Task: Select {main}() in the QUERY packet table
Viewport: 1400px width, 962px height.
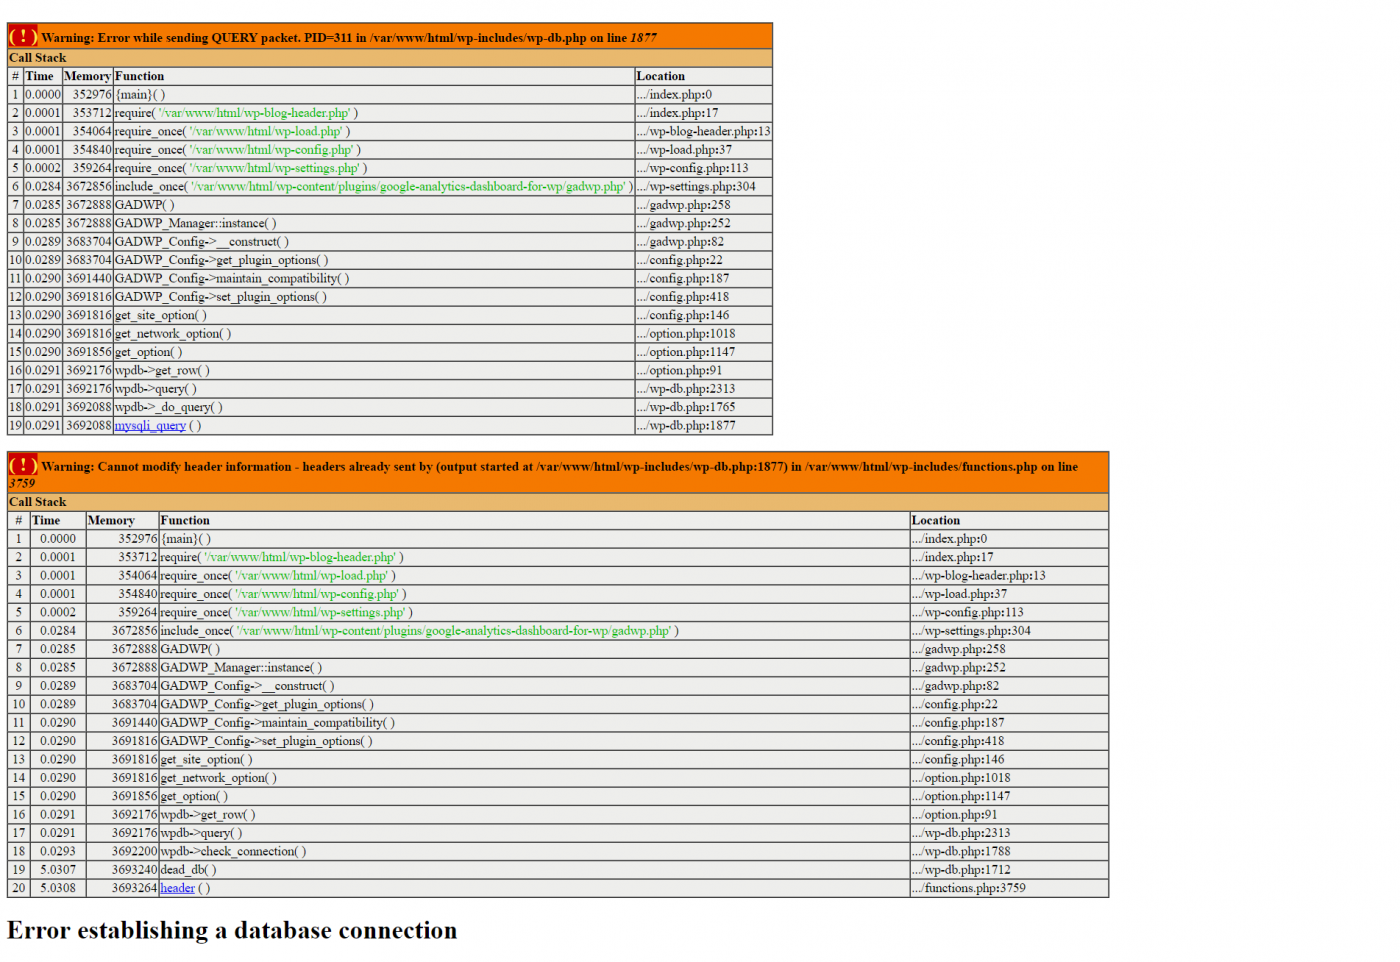Action: pyautogui.click(x=141, y=95)
